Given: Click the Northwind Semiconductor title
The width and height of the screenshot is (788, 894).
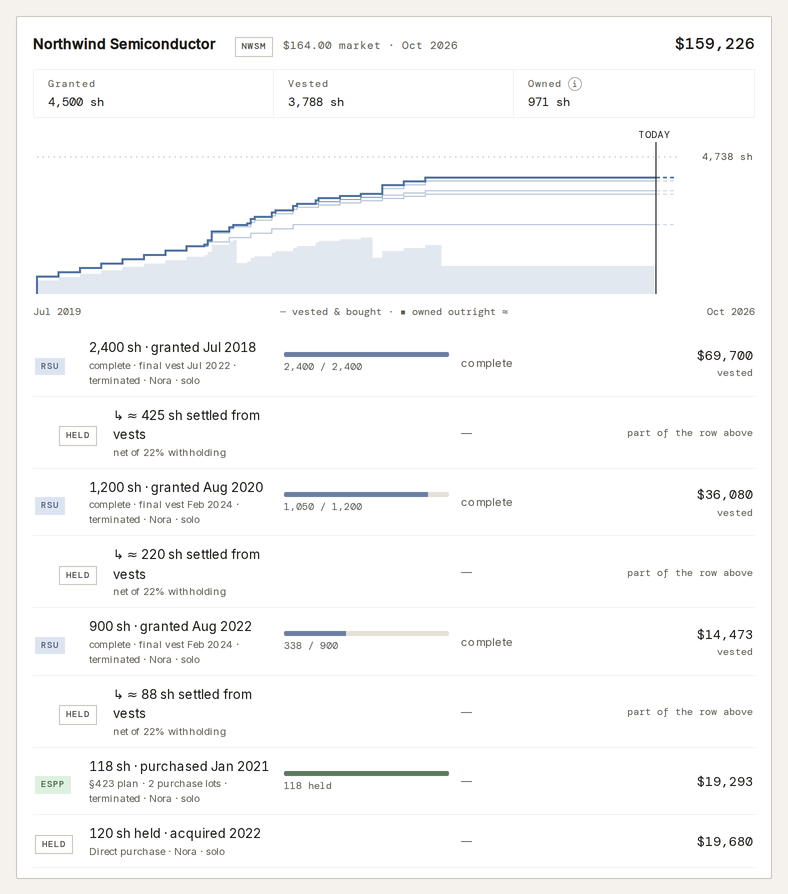Looking at the screenshot, I should pos(124,44).
